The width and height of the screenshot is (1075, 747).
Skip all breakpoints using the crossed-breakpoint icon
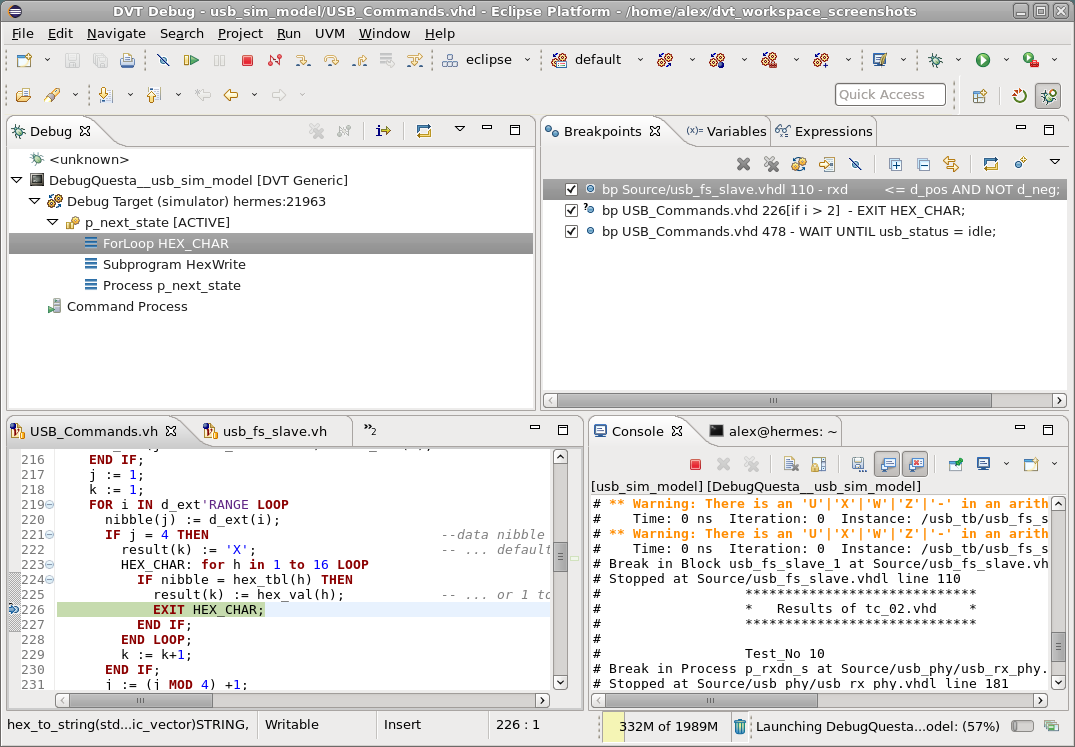[856, 162]
